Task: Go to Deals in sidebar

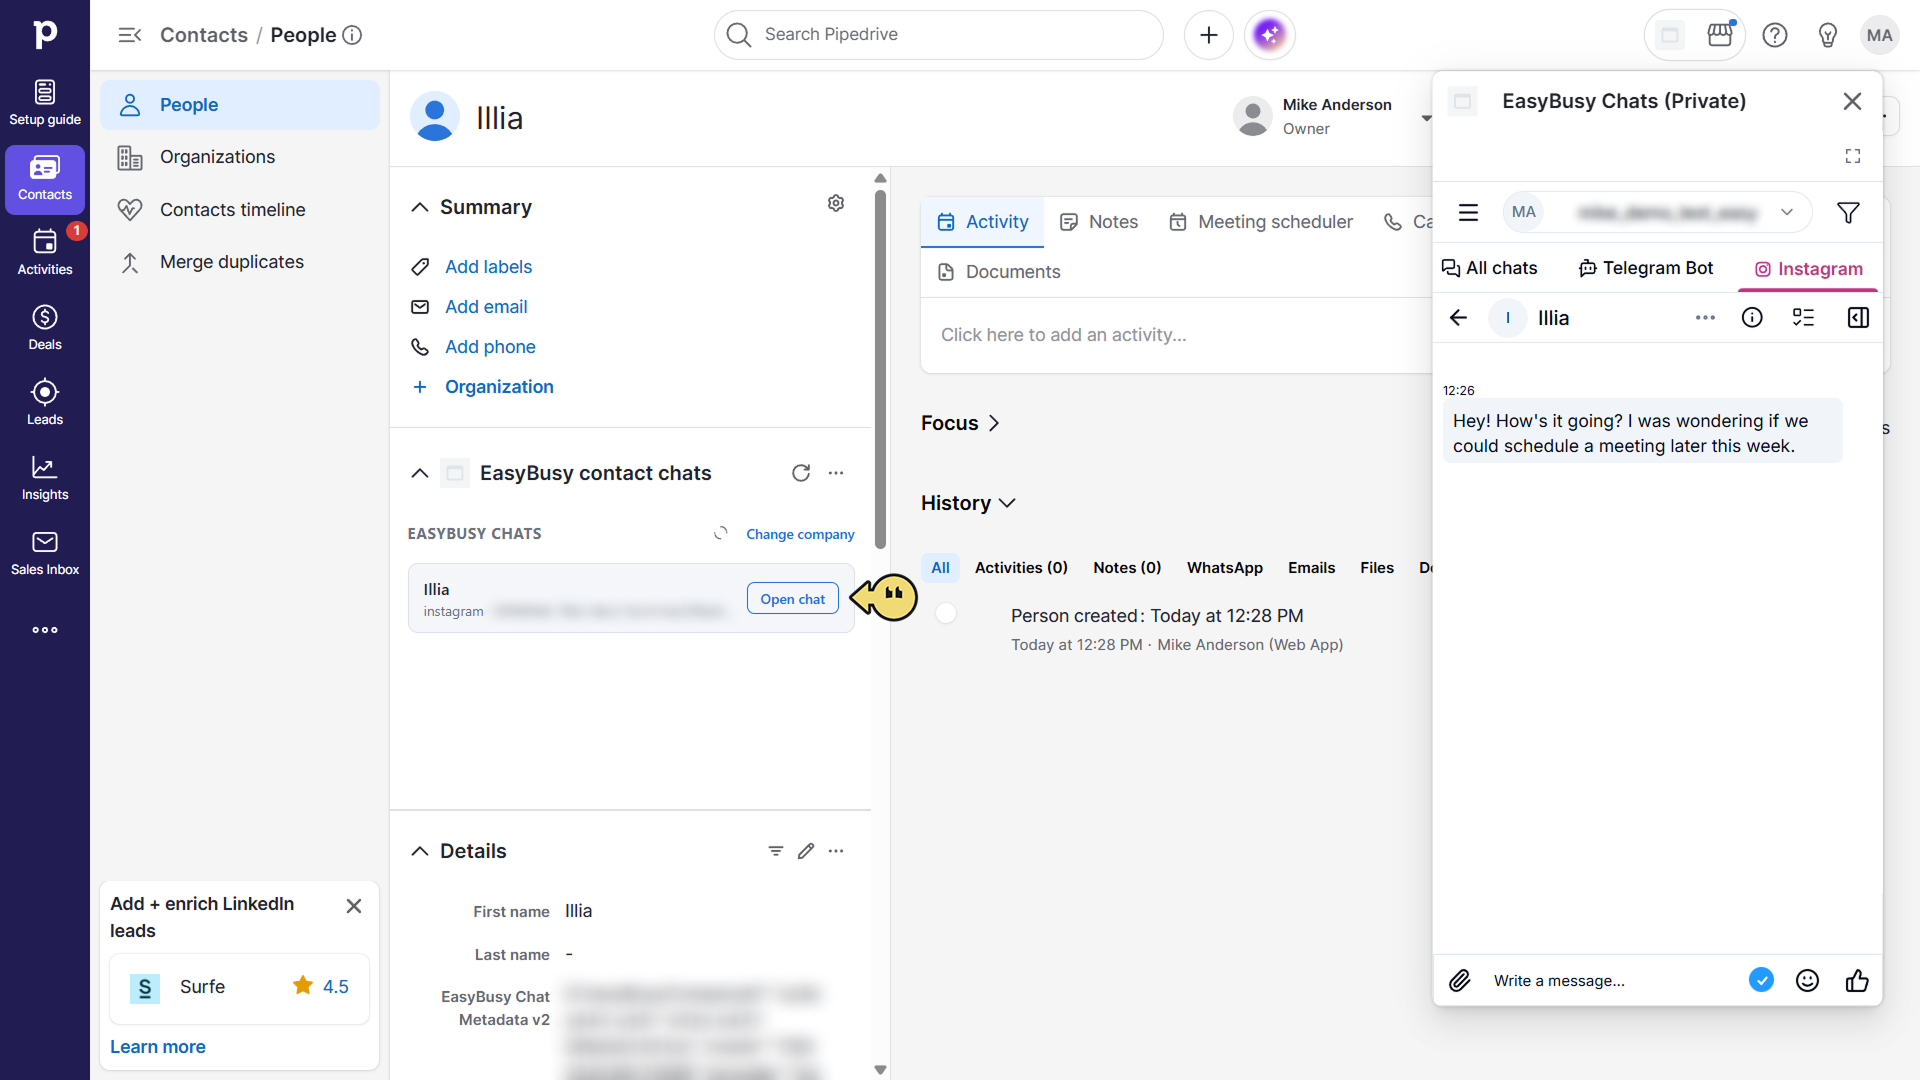Action: click(x=45, y=327)
